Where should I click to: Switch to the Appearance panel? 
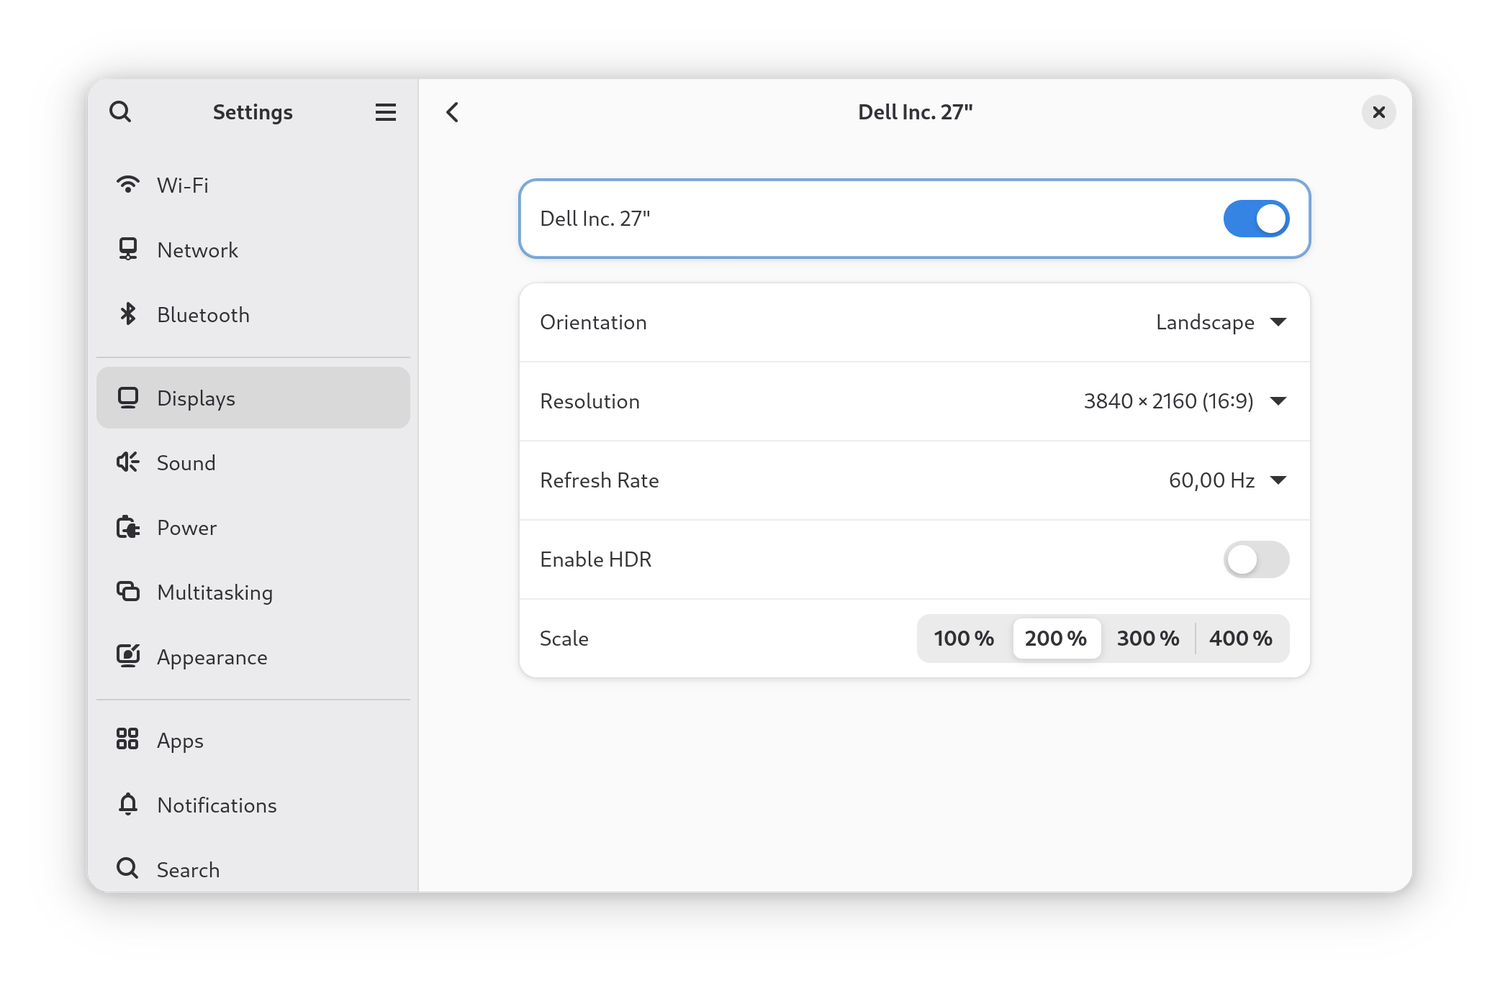click(212, 658)
